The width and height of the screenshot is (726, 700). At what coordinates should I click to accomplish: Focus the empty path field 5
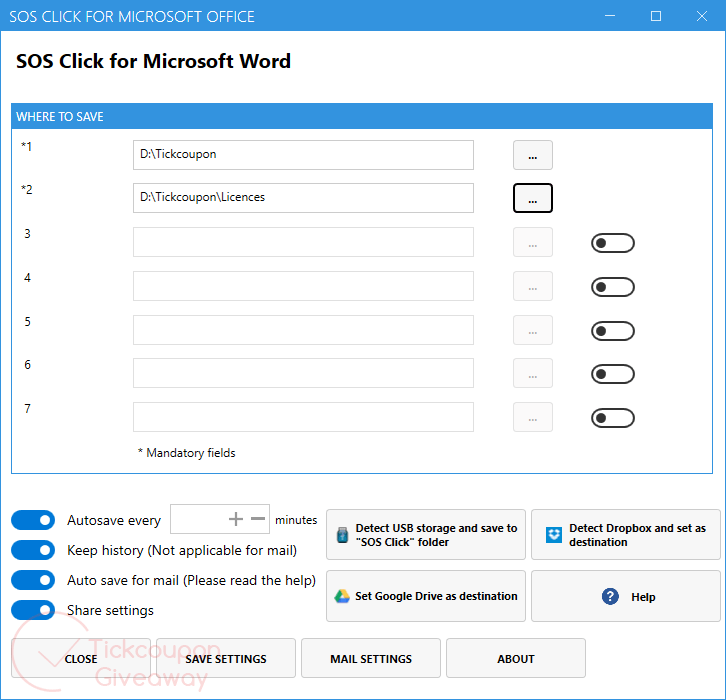pyautogui.click(x=303, y=330)
